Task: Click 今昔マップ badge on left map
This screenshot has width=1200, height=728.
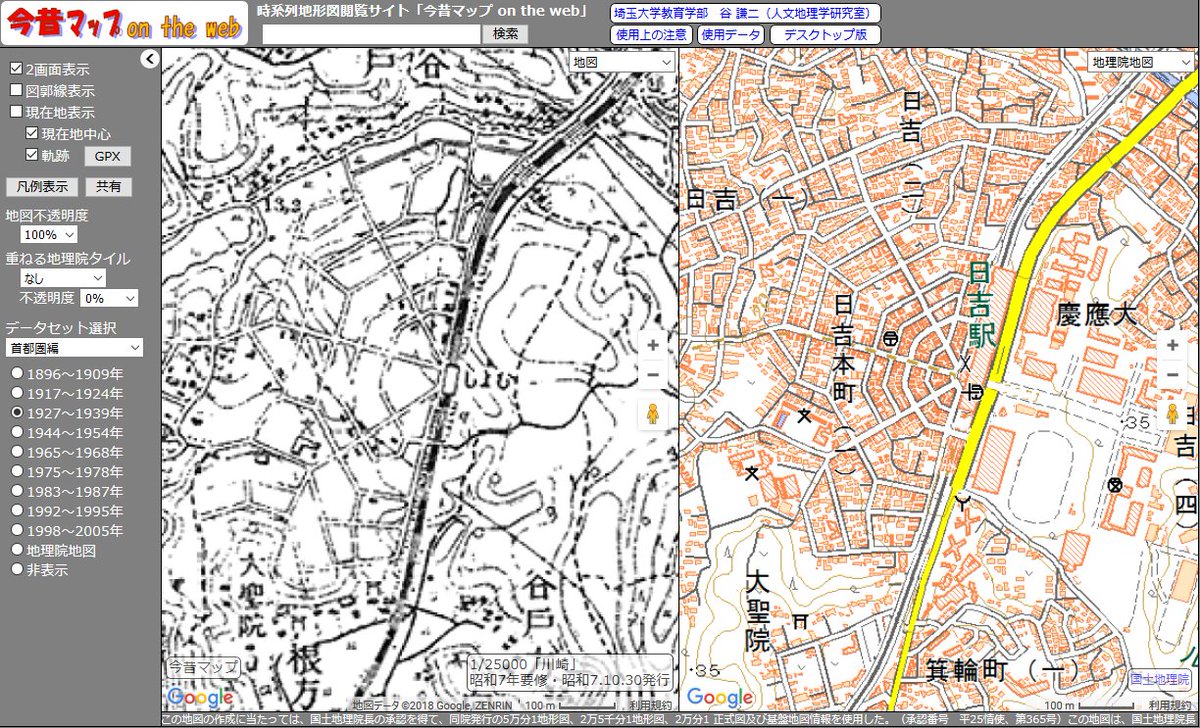Action: [203, 666]
